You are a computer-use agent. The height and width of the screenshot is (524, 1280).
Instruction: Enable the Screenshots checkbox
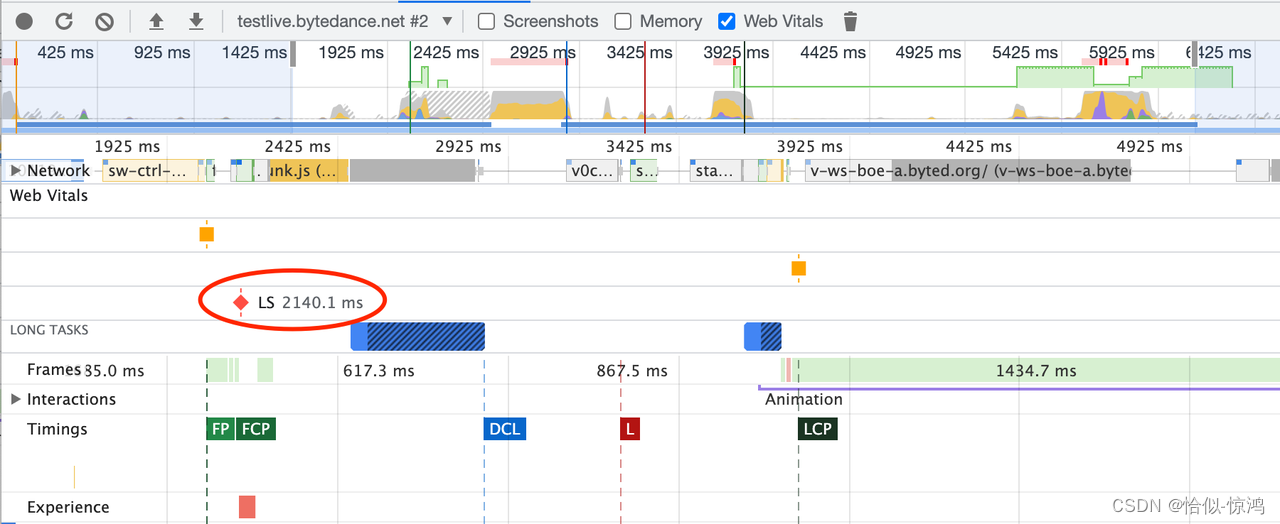pyautogui.click(x=487, y=21)
